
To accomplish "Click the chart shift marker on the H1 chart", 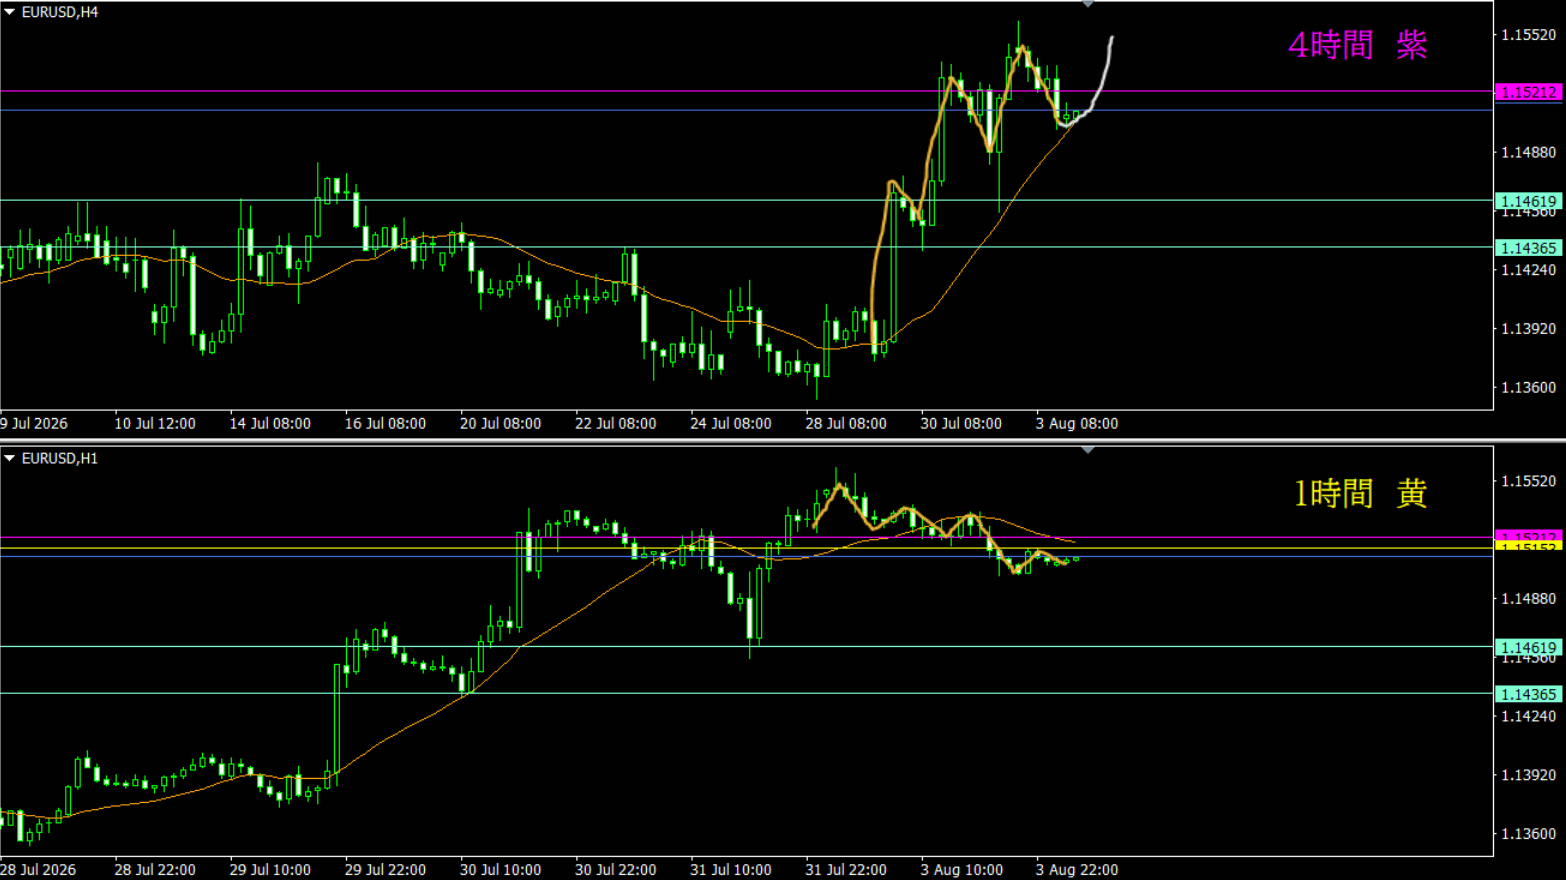I will [x=1087, y=451].
